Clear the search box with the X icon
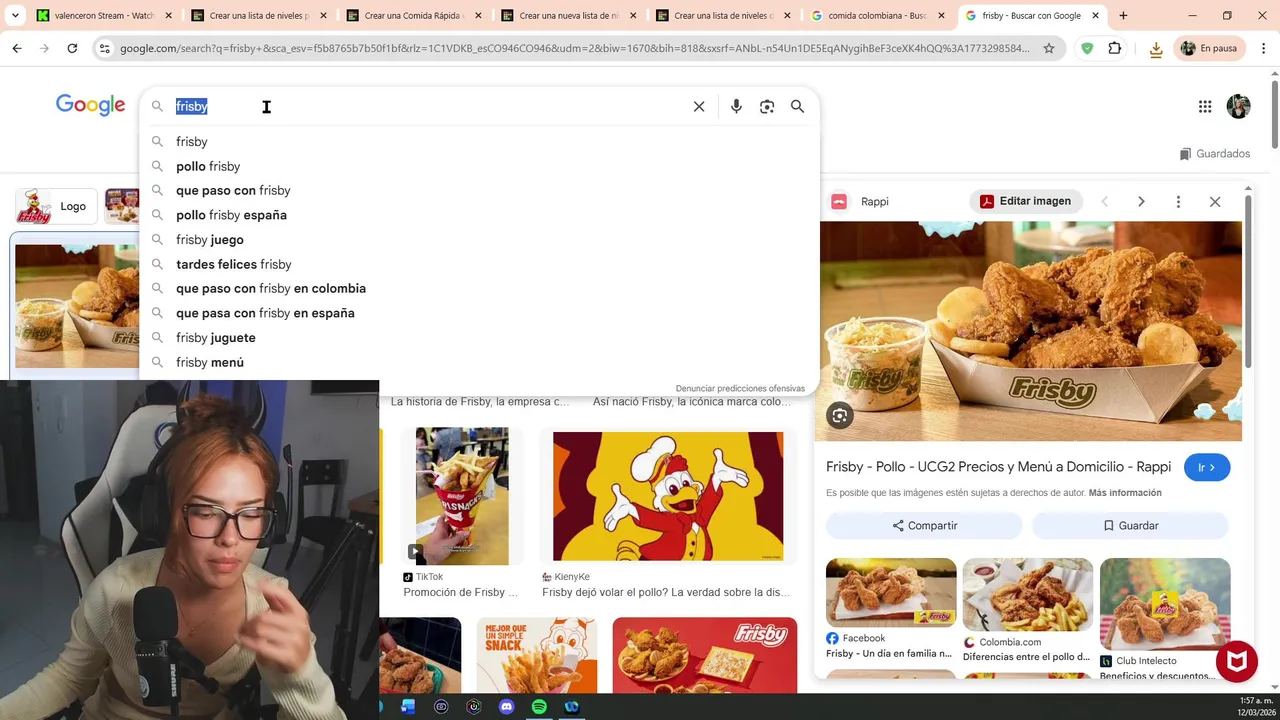Screen dimensions: 1280x720 [x=699, y=106]
